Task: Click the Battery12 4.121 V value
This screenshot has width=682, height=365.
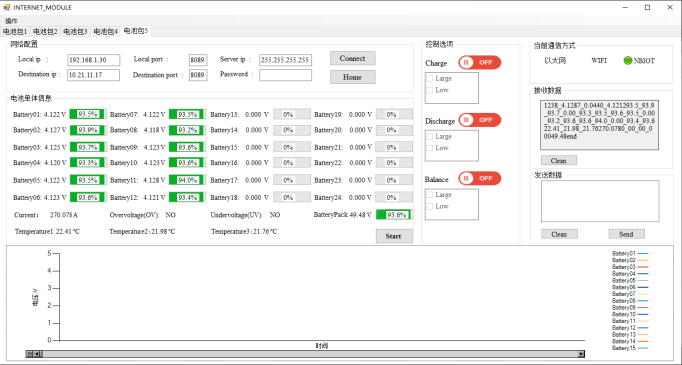Action: pos(154,198)
